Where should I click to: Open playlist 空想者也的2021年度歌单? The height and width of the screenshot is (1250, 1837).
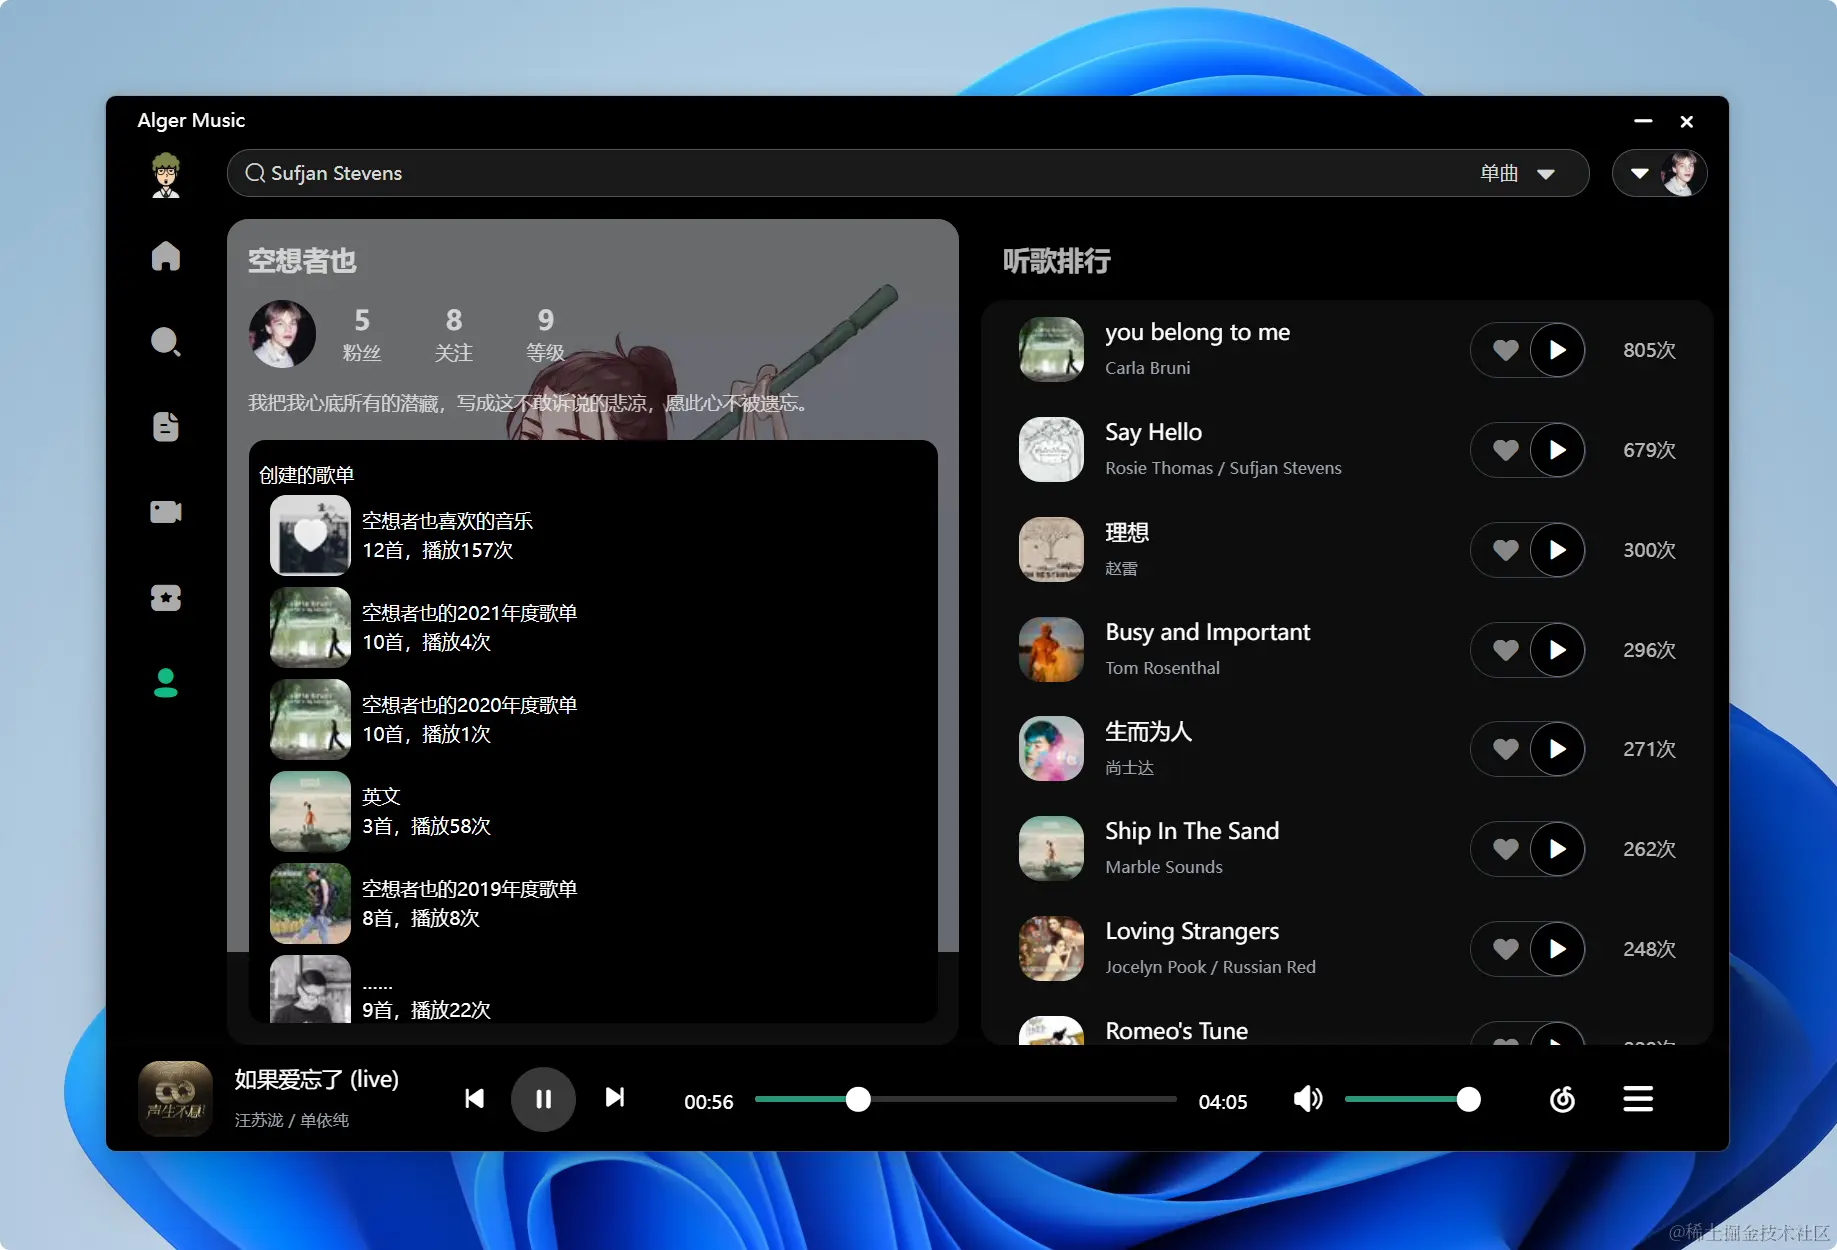click(x=593, y=627)
